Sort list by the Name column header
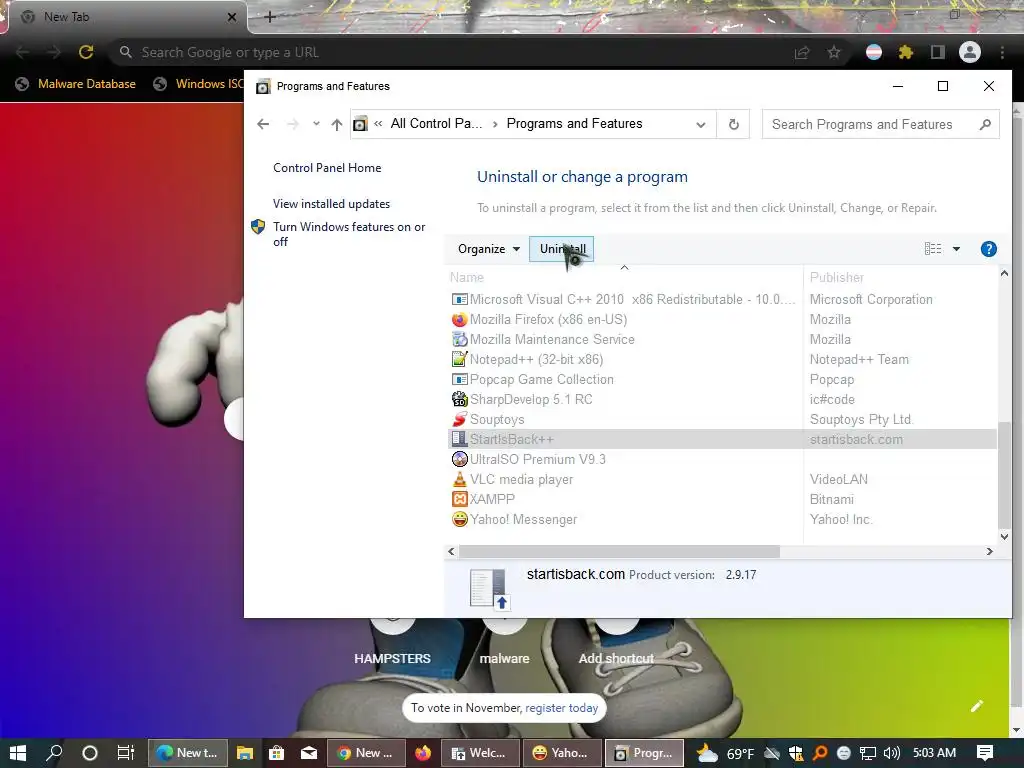This screenshot has height=768, width=1024. tap(467, 278)
